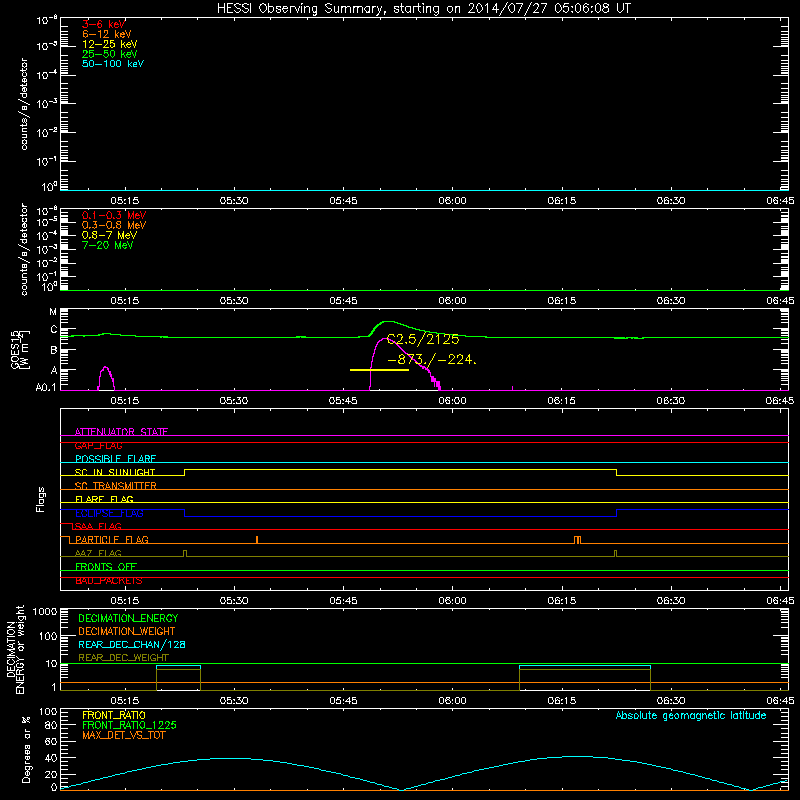
Task: Click the 05:45 tick label under top panel
Action: 343,201
